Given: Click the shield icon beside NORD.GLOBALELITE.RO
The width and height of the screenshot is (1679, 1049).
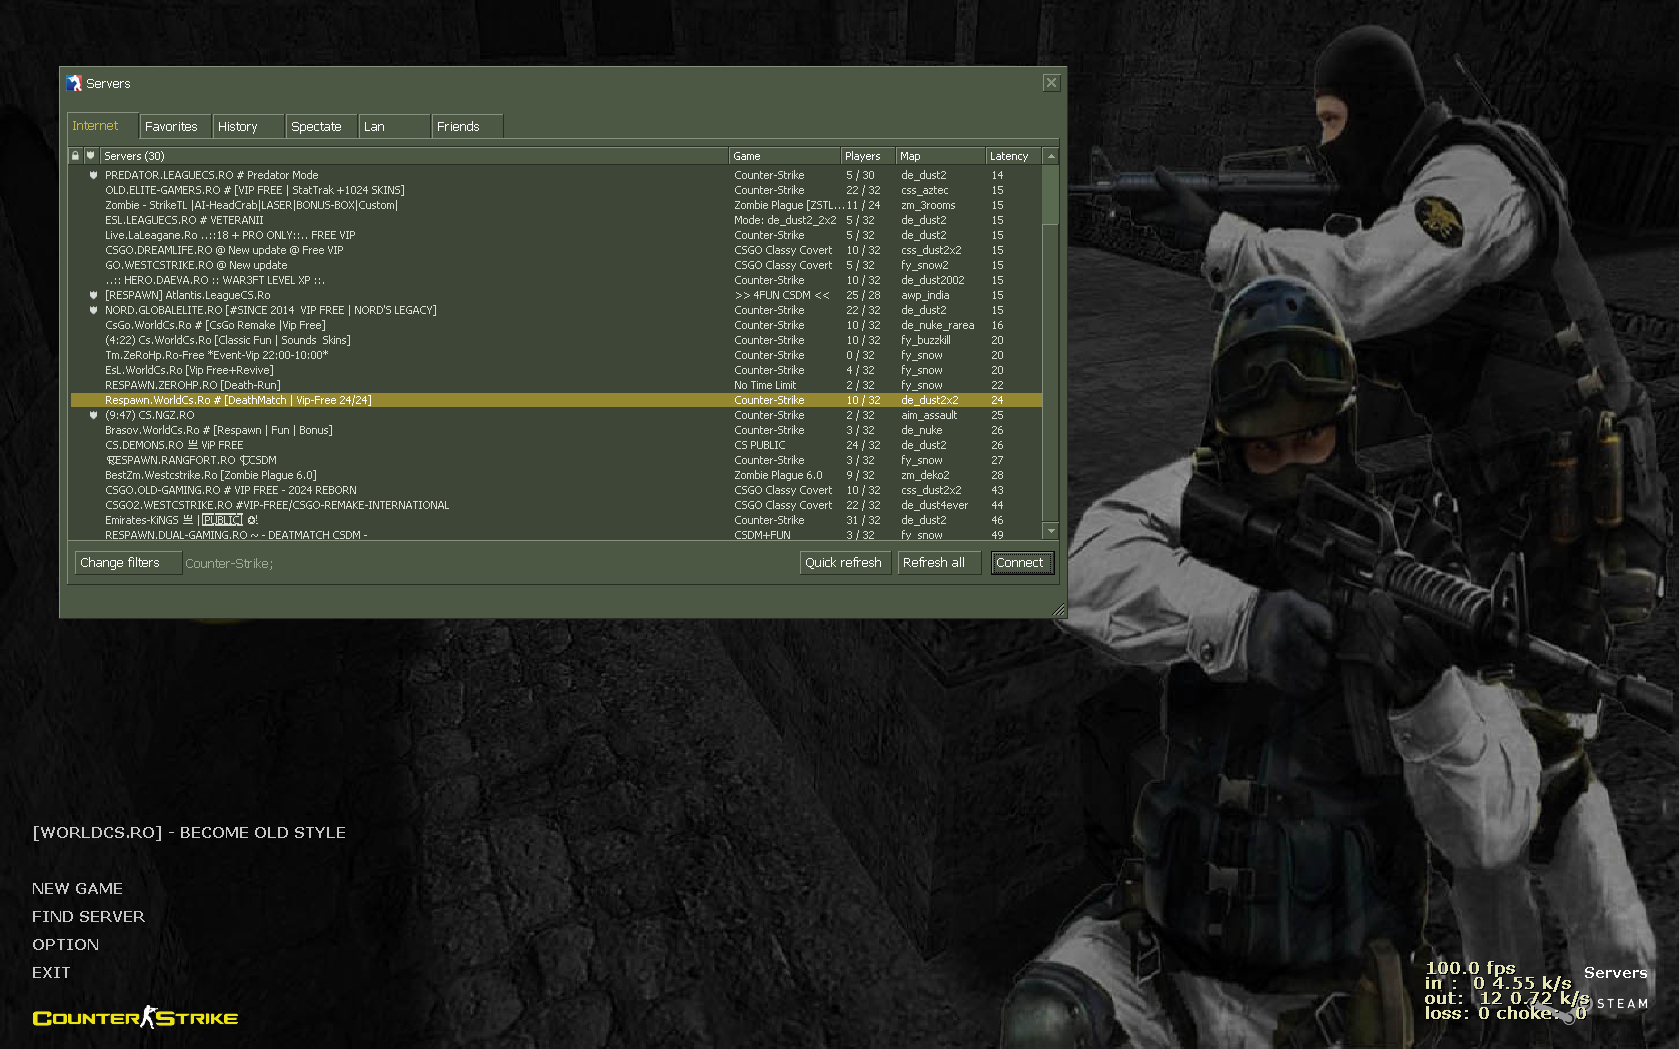Looking at the screenshot, I should [93, 310].
